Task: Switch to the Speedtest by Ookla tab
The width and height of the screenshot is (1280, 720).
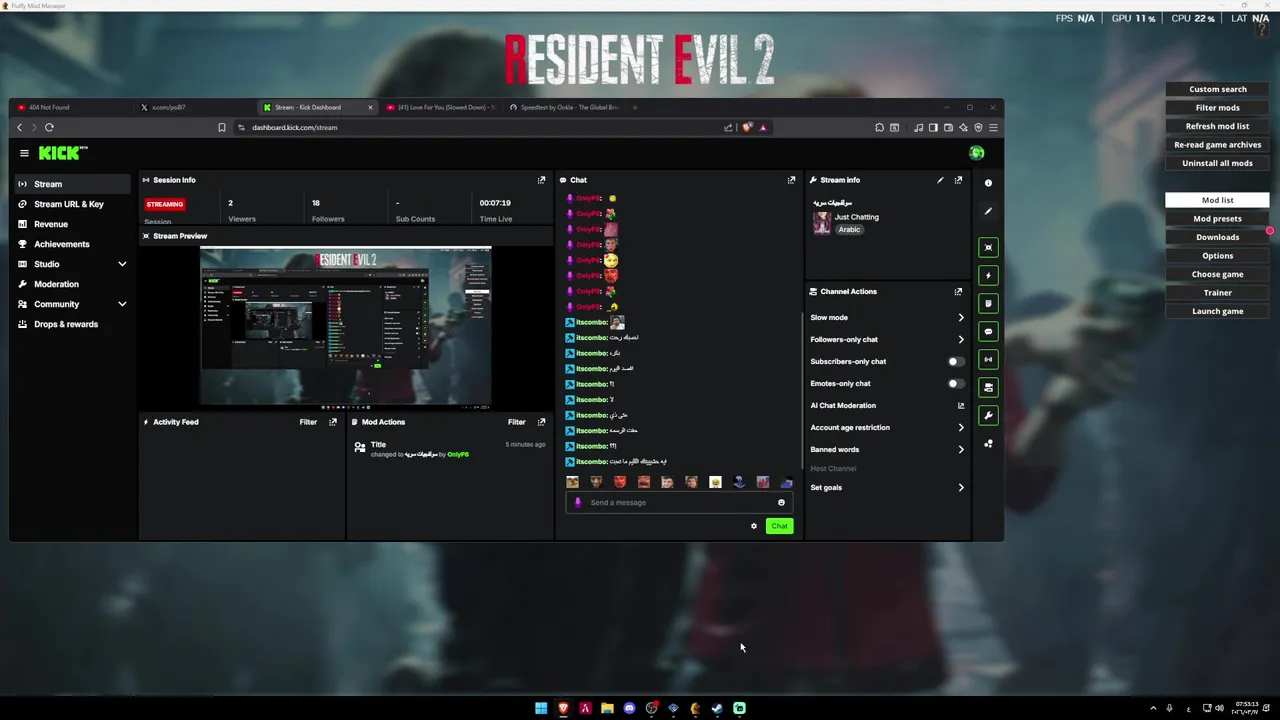Action: pos(565,107)
